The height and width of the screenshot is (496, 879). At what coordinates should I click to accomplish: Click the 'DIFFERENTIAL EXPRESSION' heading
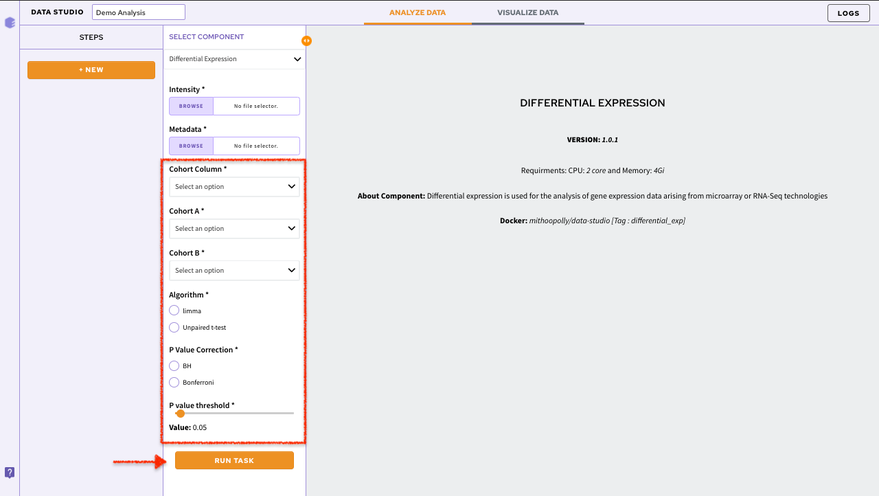point(593,103)
